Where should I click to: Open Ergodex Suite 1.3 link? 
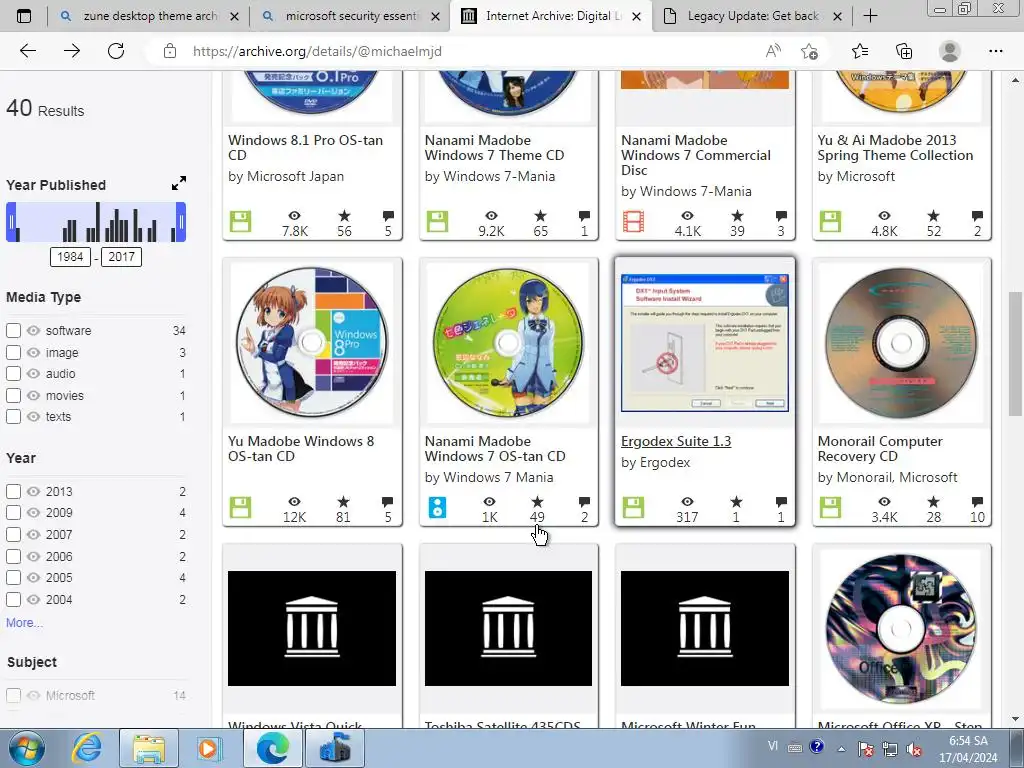click(676, 441)
